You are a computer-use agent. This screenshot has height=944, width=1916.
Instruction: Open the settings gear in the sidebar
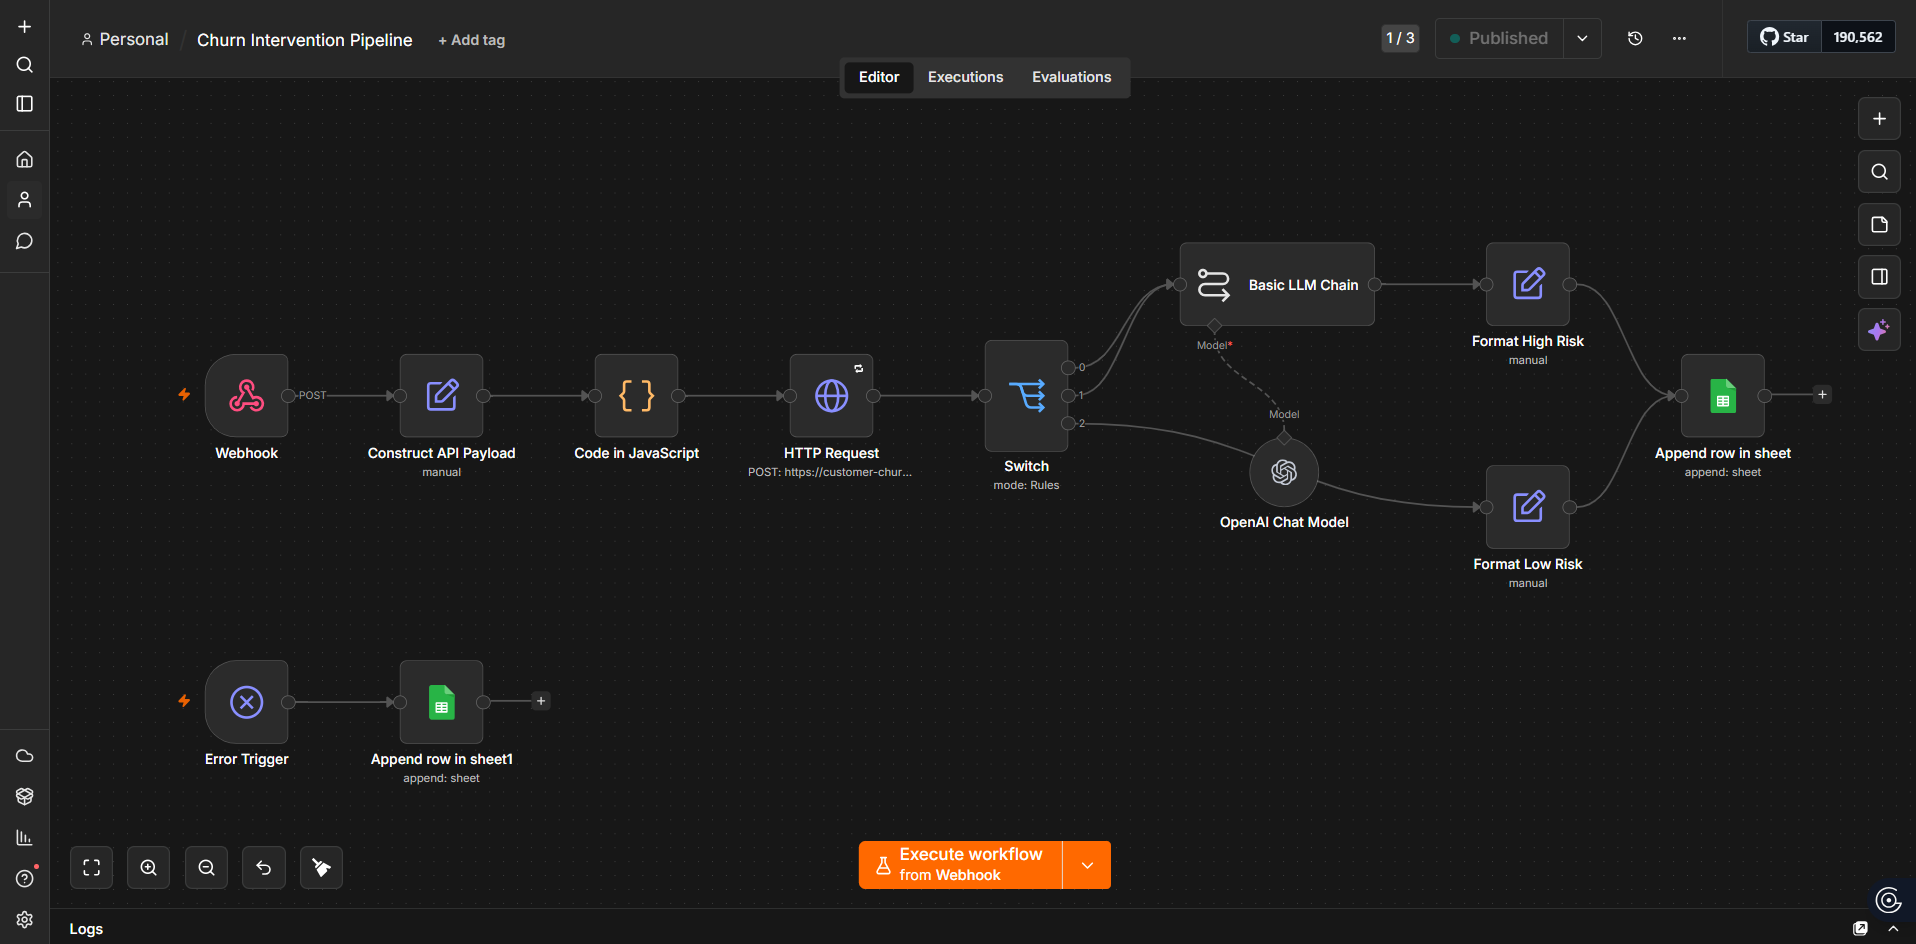click(x=25, y=919)
